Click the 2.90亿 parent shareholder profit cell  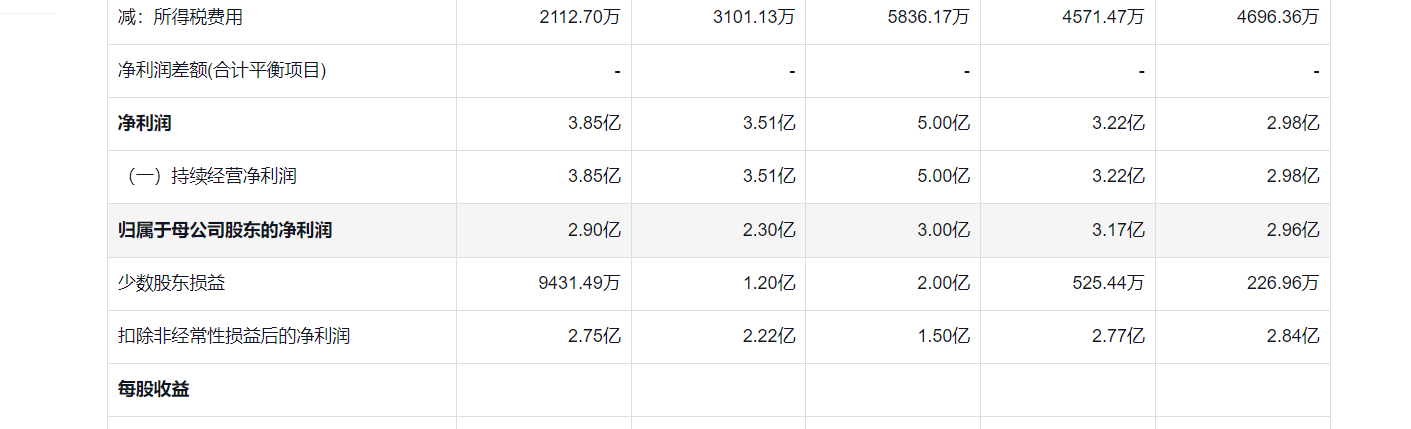coord(594,230)
